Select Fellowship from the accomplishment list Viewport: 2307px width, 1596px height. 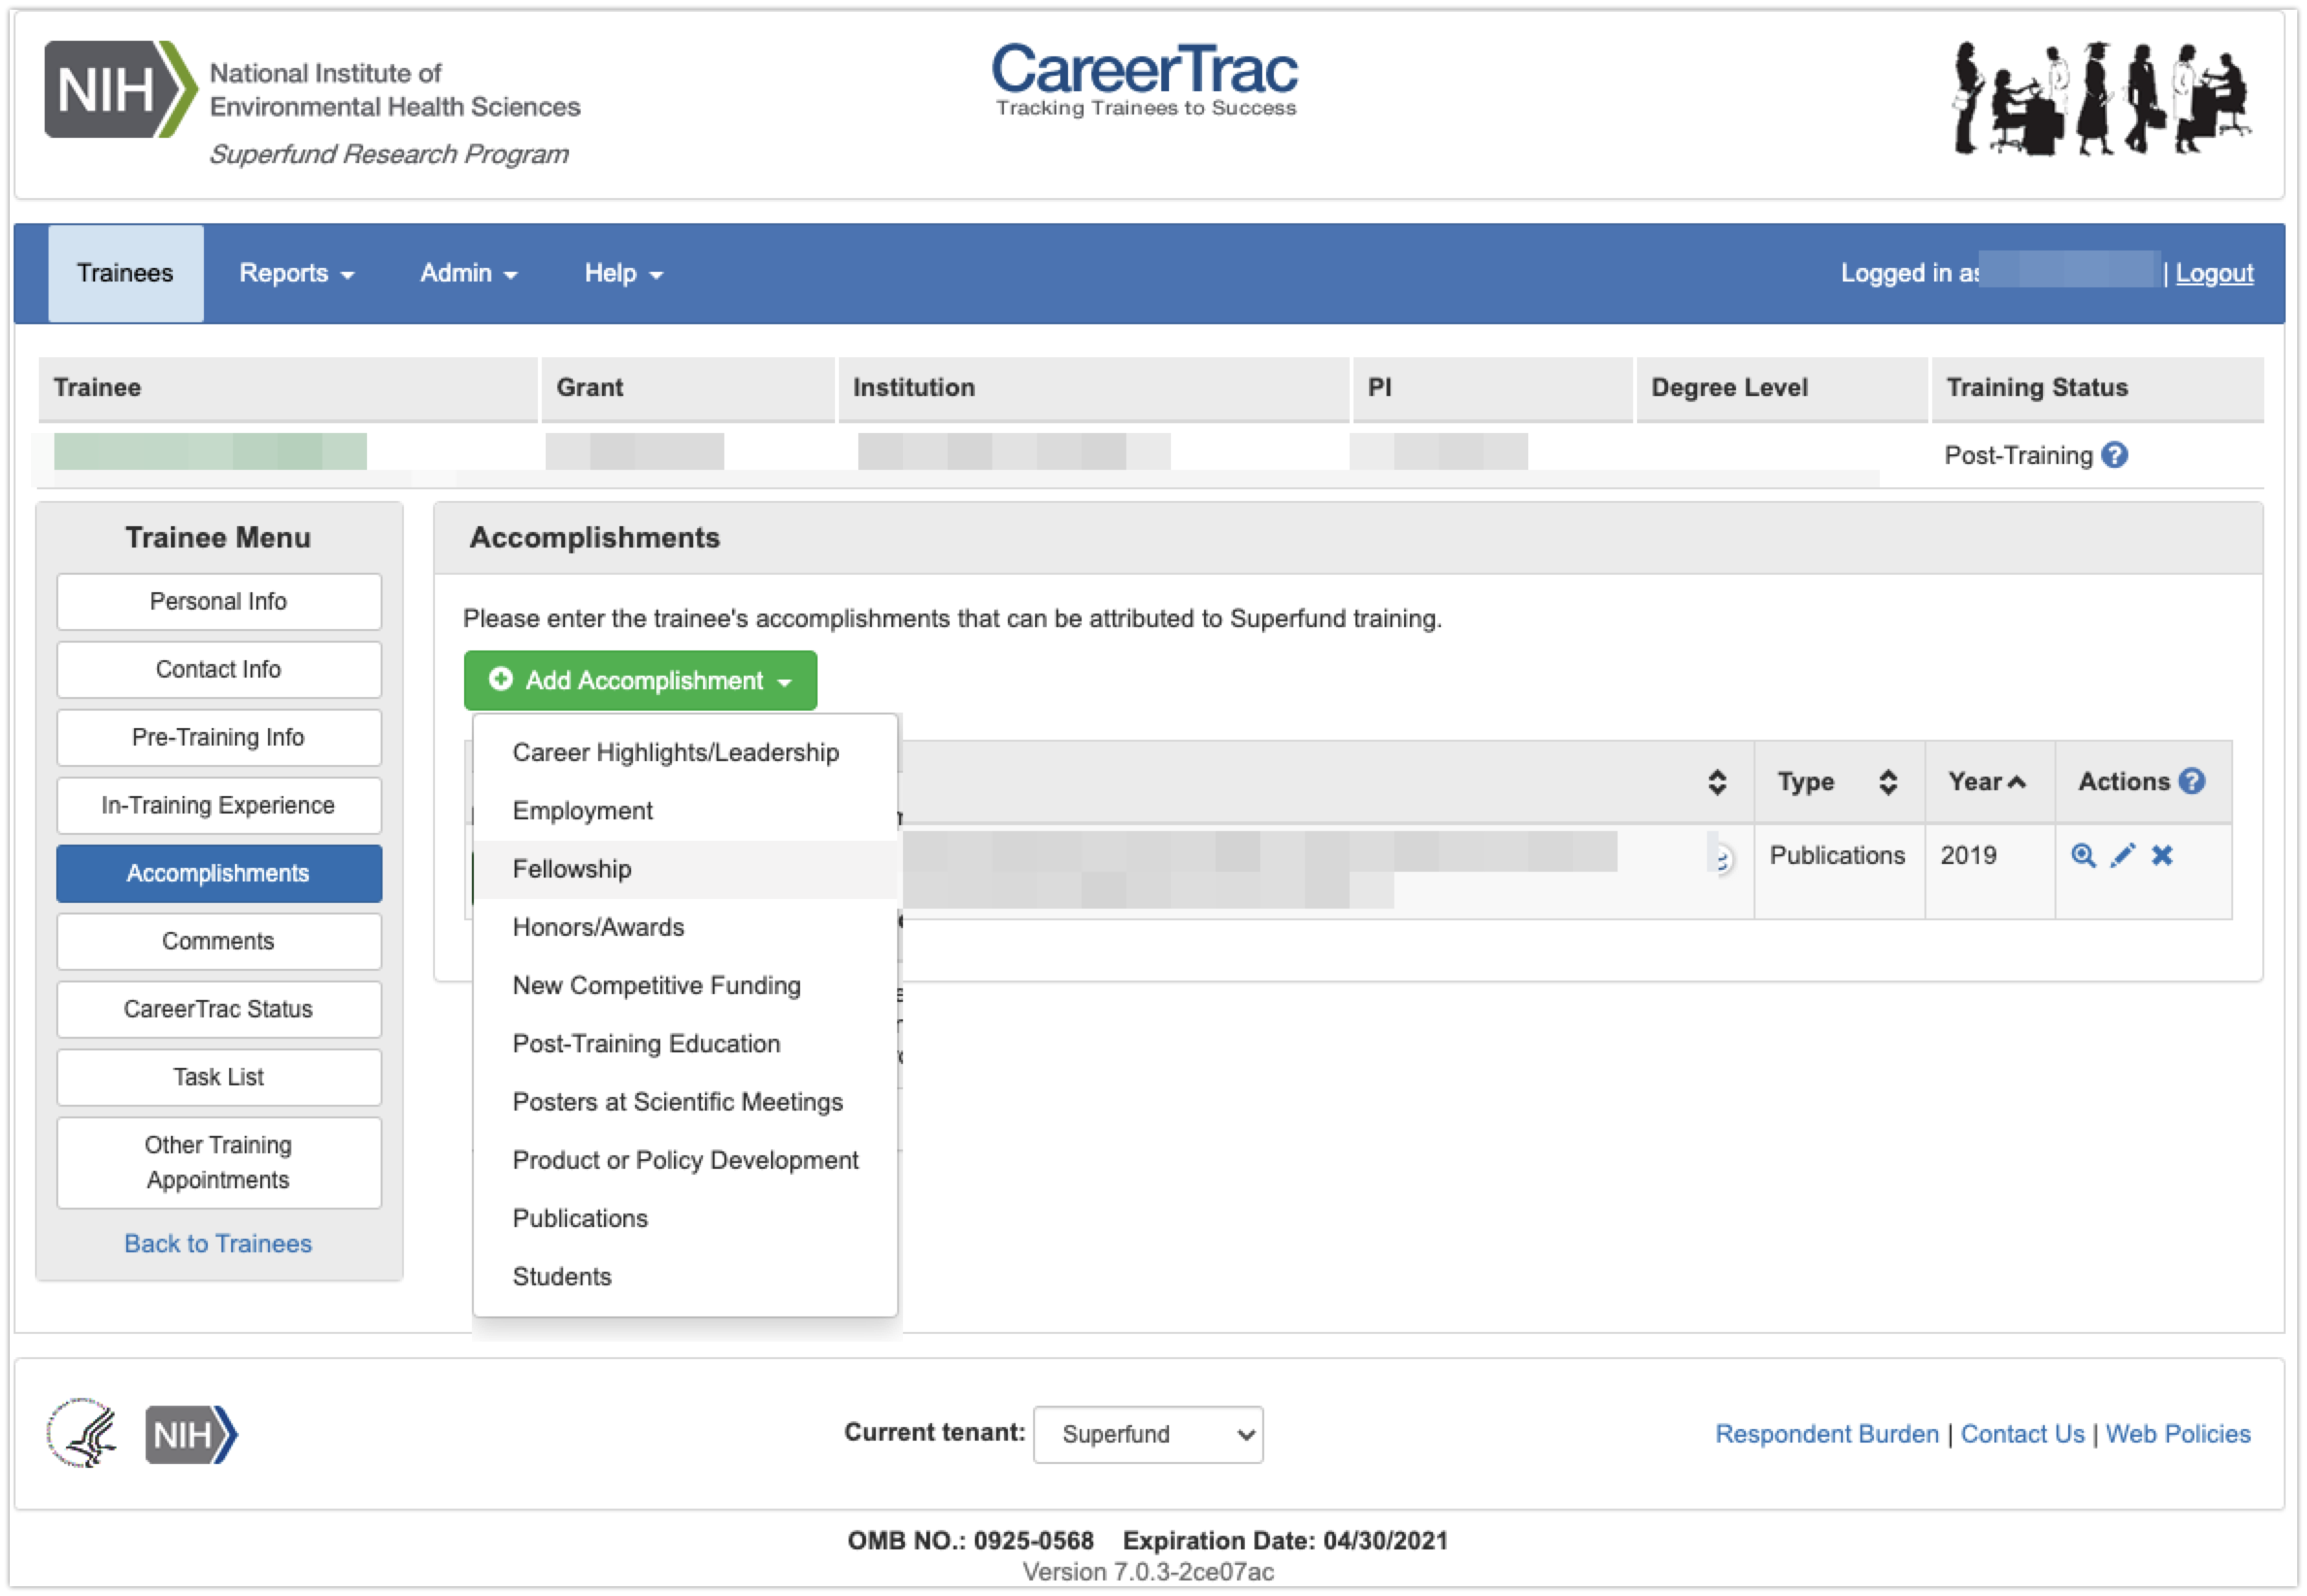(572, 869)
